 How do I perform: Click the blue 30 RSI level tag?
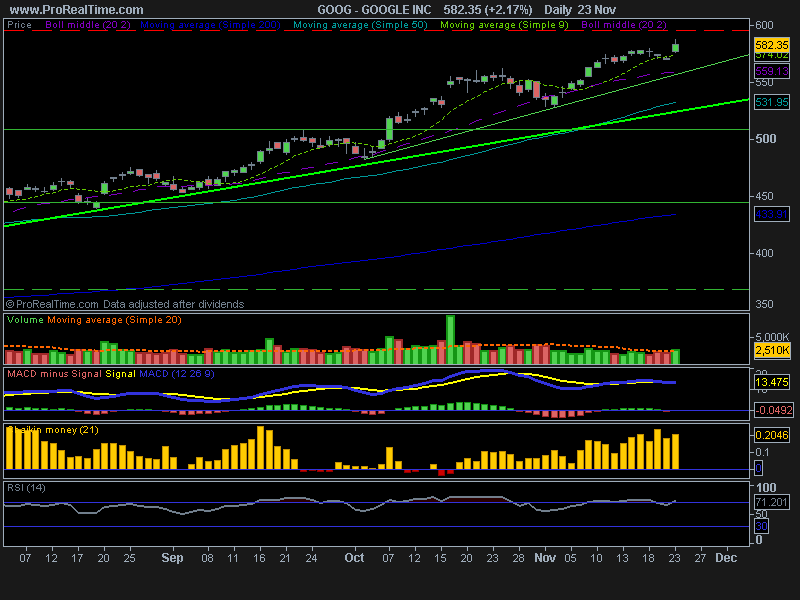pyautogui.click(x=761, y=526)
